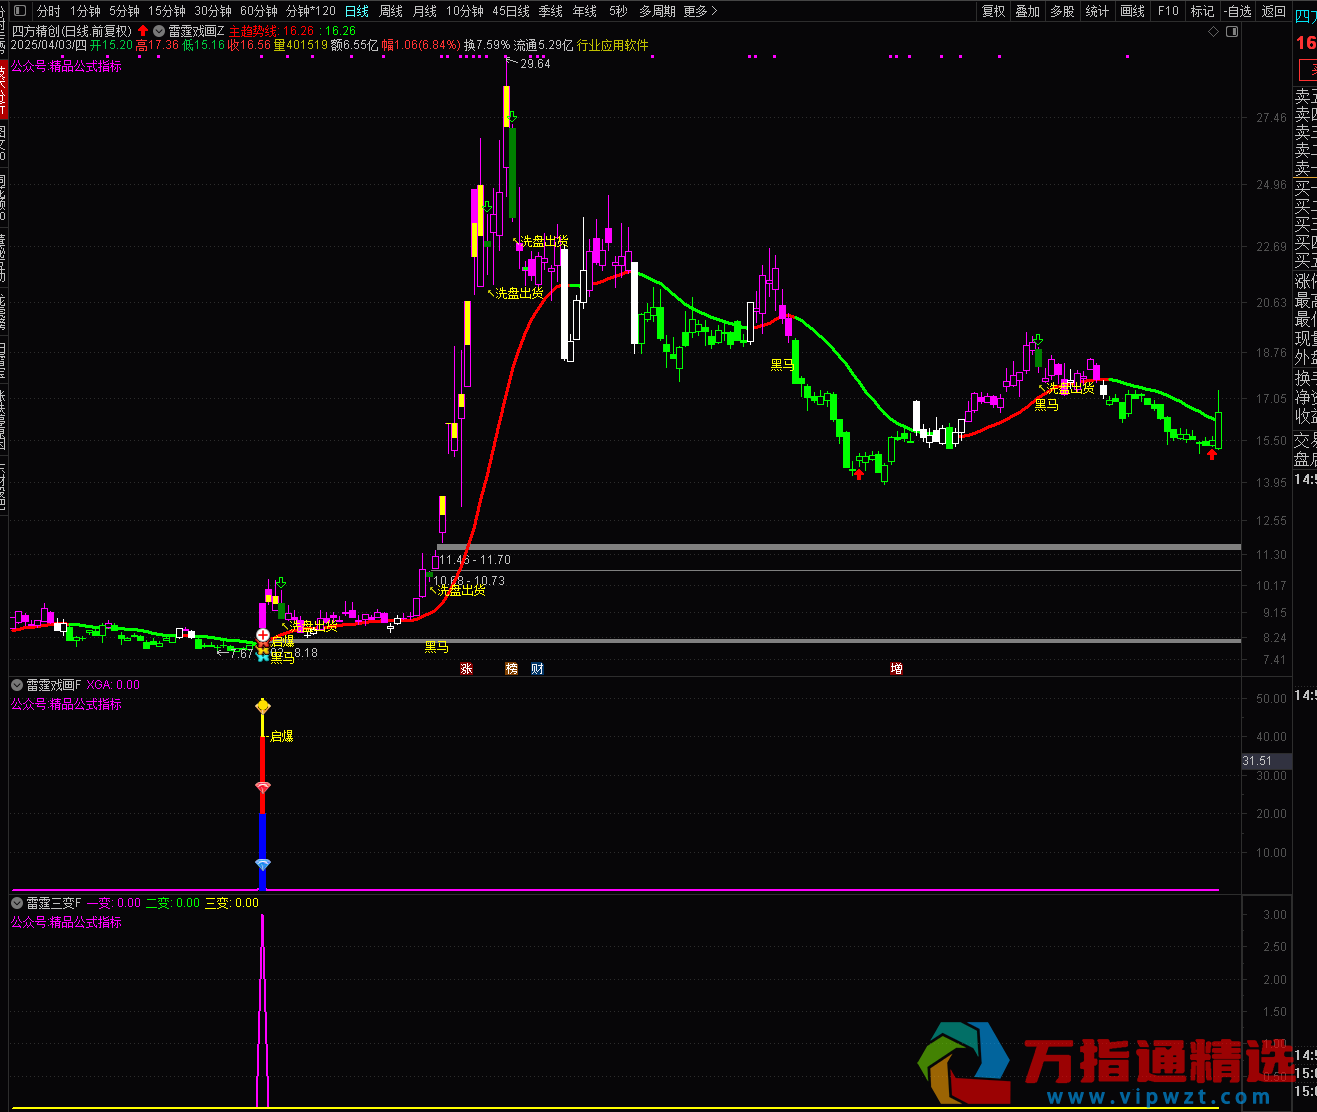Viewport: 1317px width, 1112px height.
Task: Click the 涨 event marker icon
Action: 466,668
